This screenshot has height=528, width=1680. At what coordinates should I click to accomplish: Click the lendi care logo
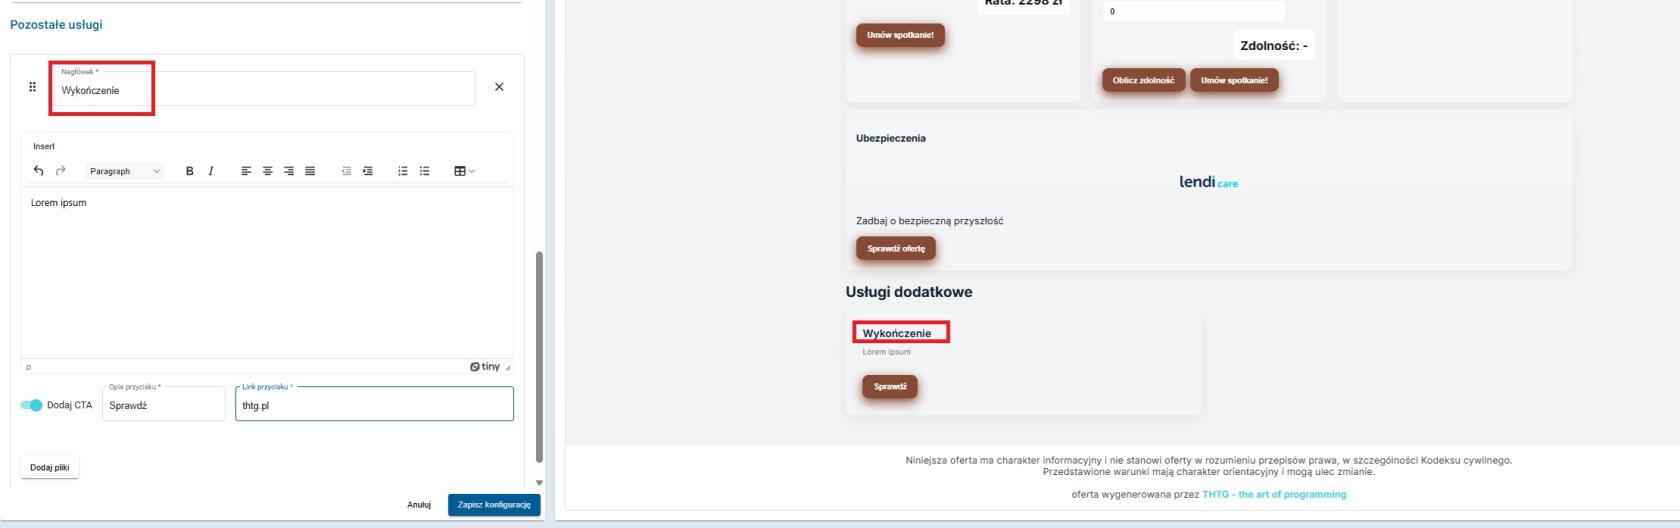coord(1208,182)
